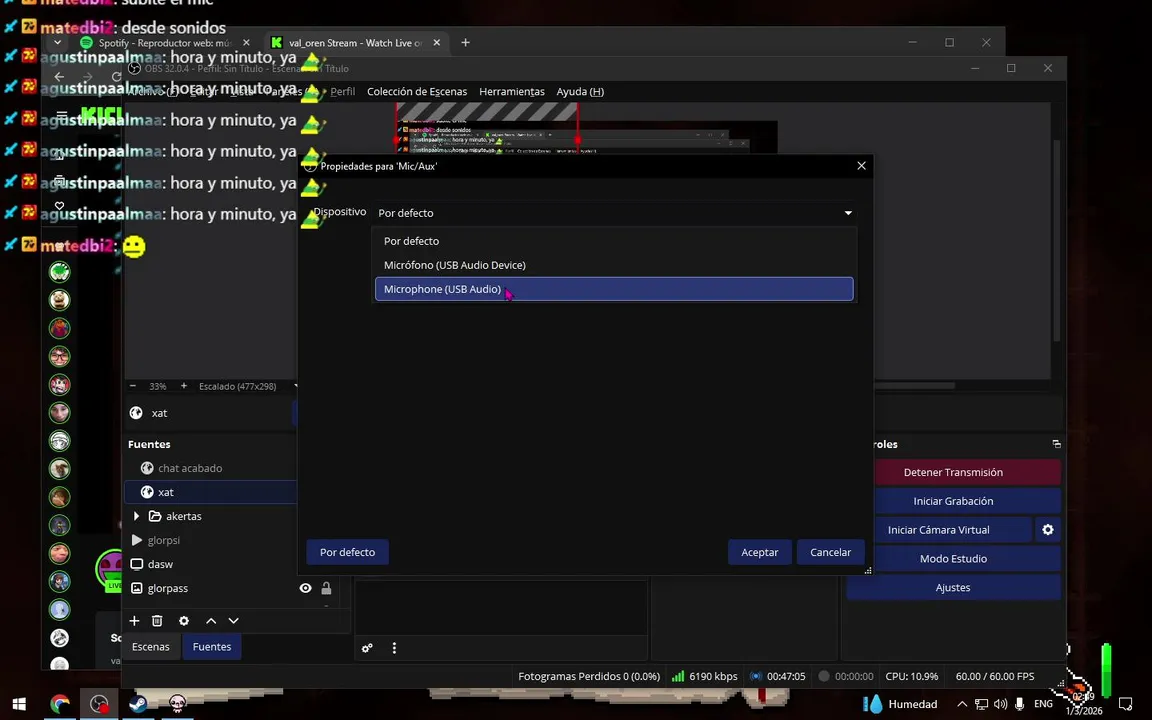Open Chrome from the taskbar
The height and width of the screenshot is (720, 1152).
pyautogui.click(x=60, y=704)
